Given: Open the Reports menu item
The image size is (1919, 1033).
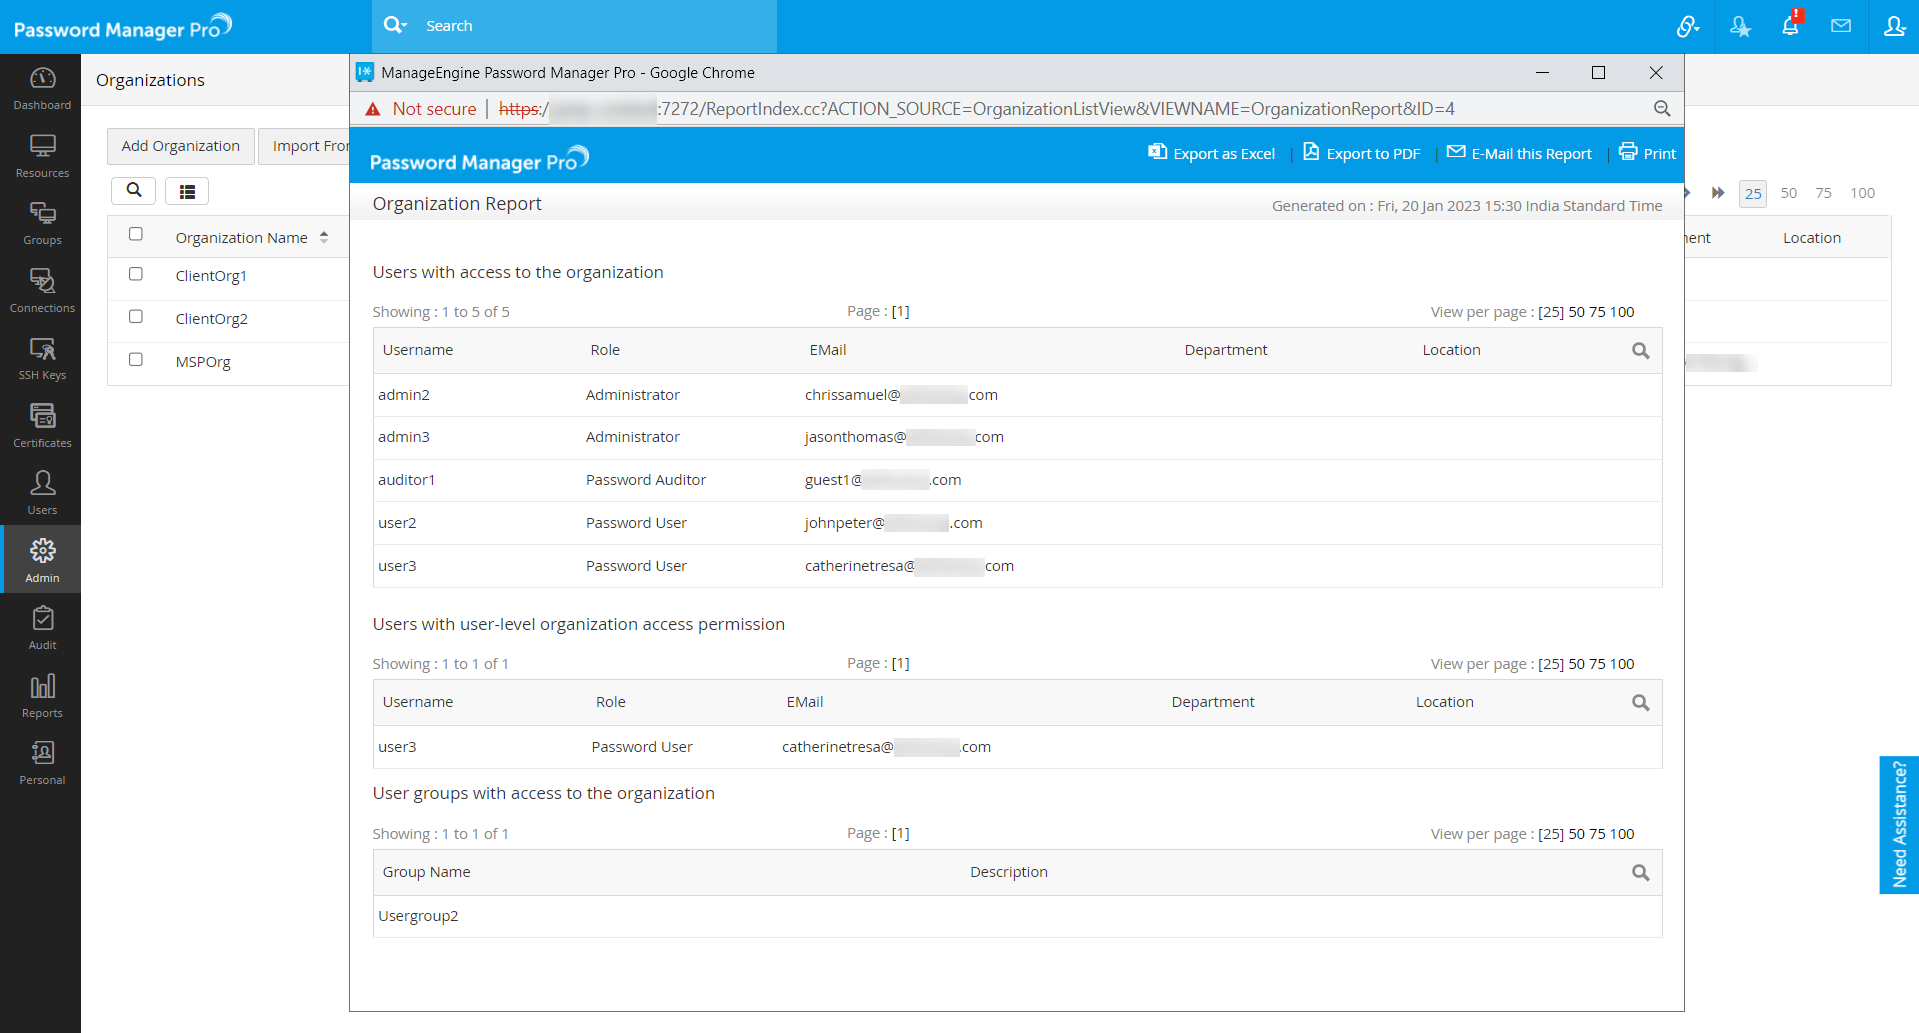Looking at the screenshot, I should pyautogui.click(x=42, y=696).
